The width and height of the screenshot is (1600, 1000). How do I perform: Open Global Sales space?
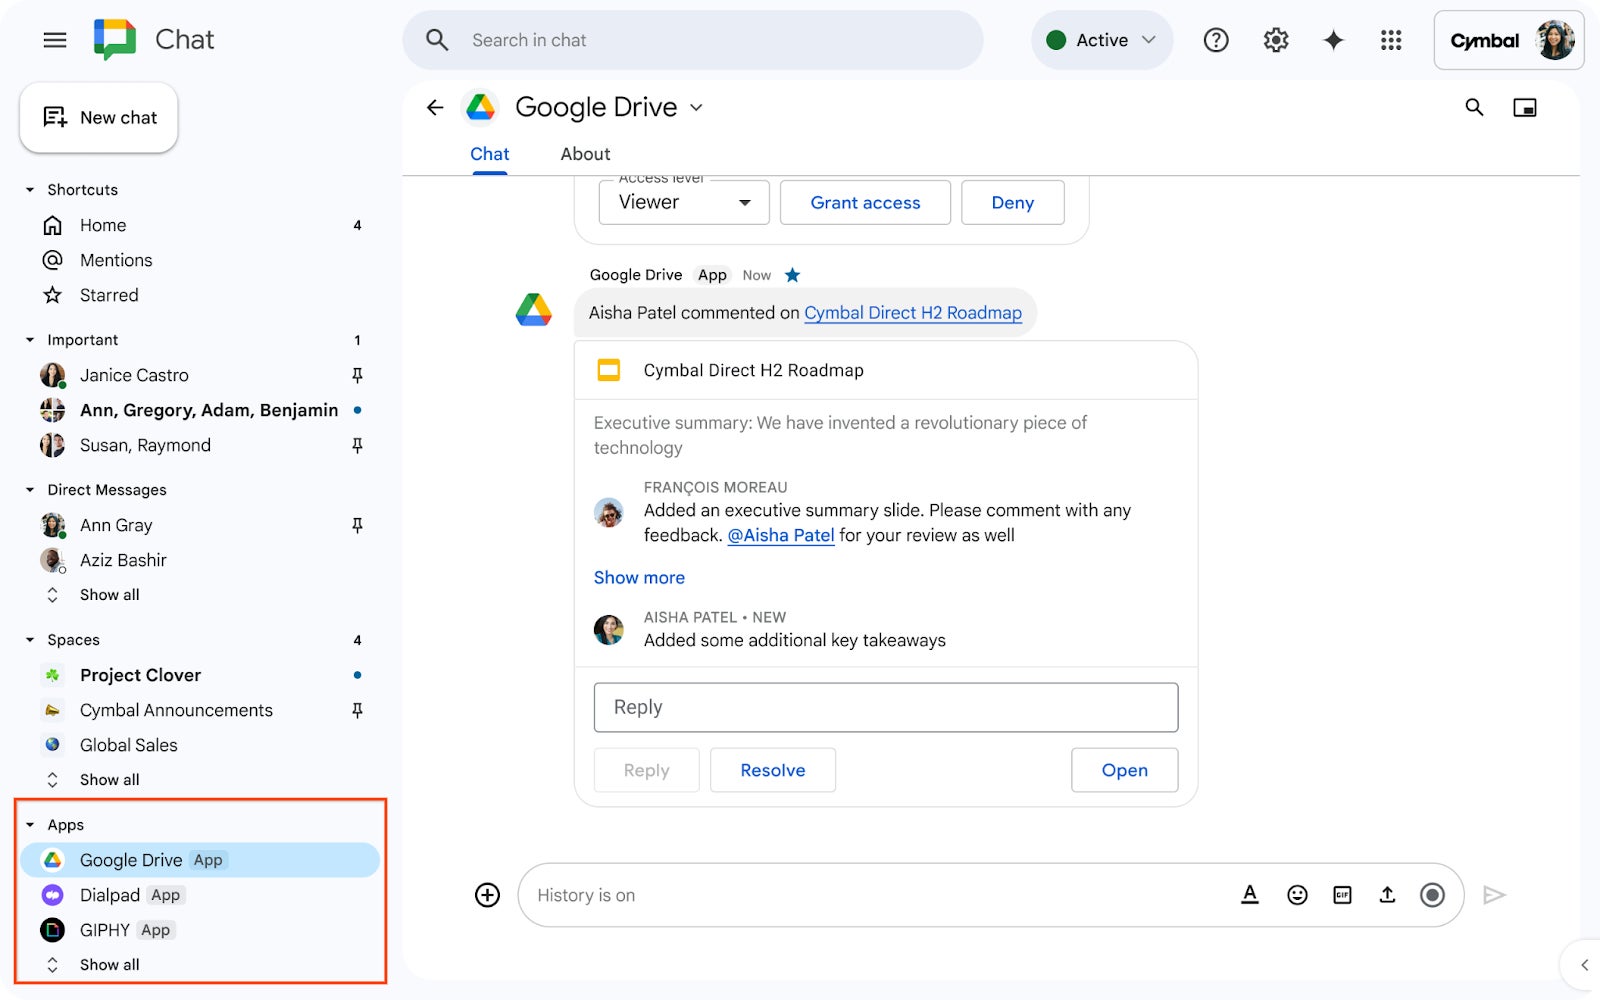coord(200,745)
